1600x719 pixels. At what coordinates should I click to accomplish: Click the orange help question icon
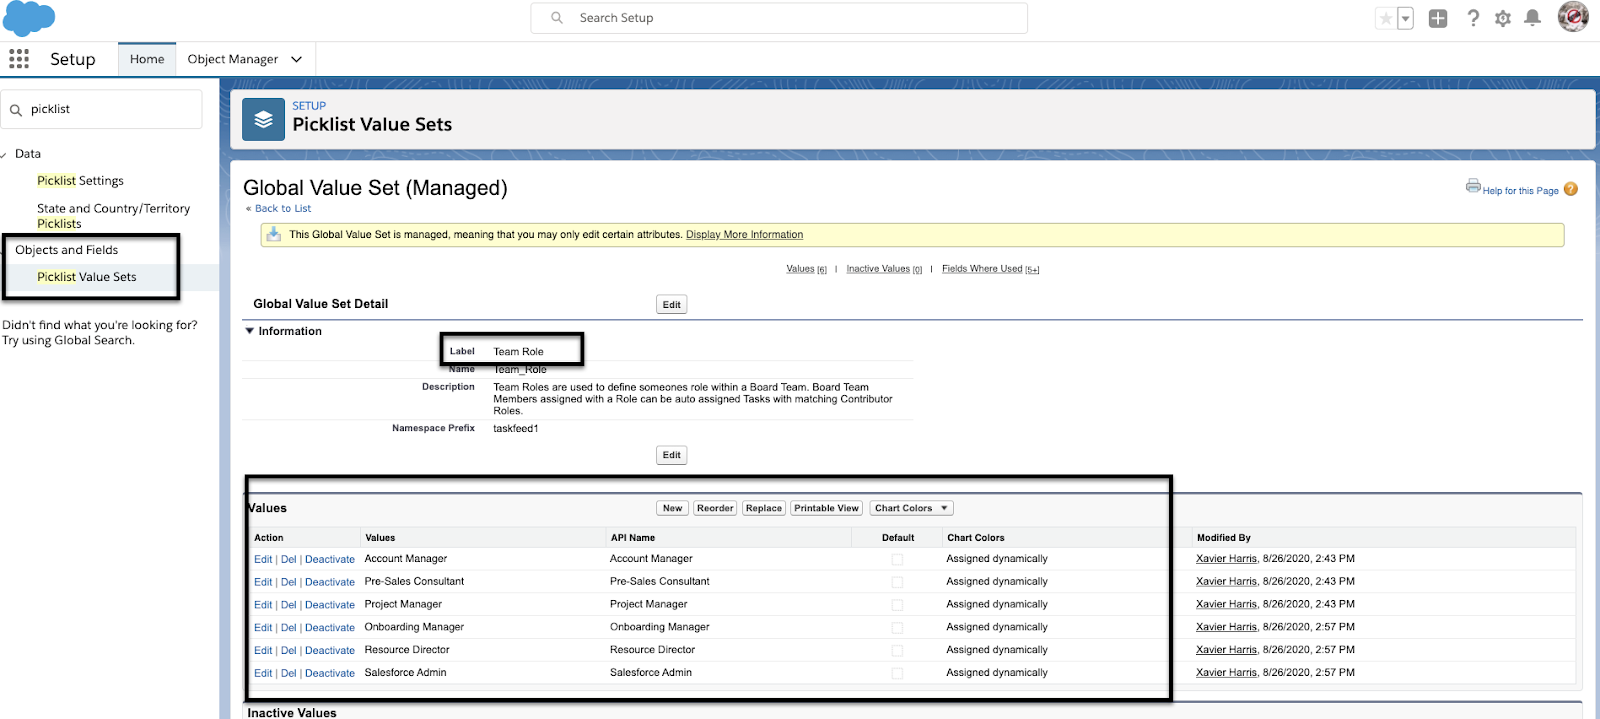1570,189
